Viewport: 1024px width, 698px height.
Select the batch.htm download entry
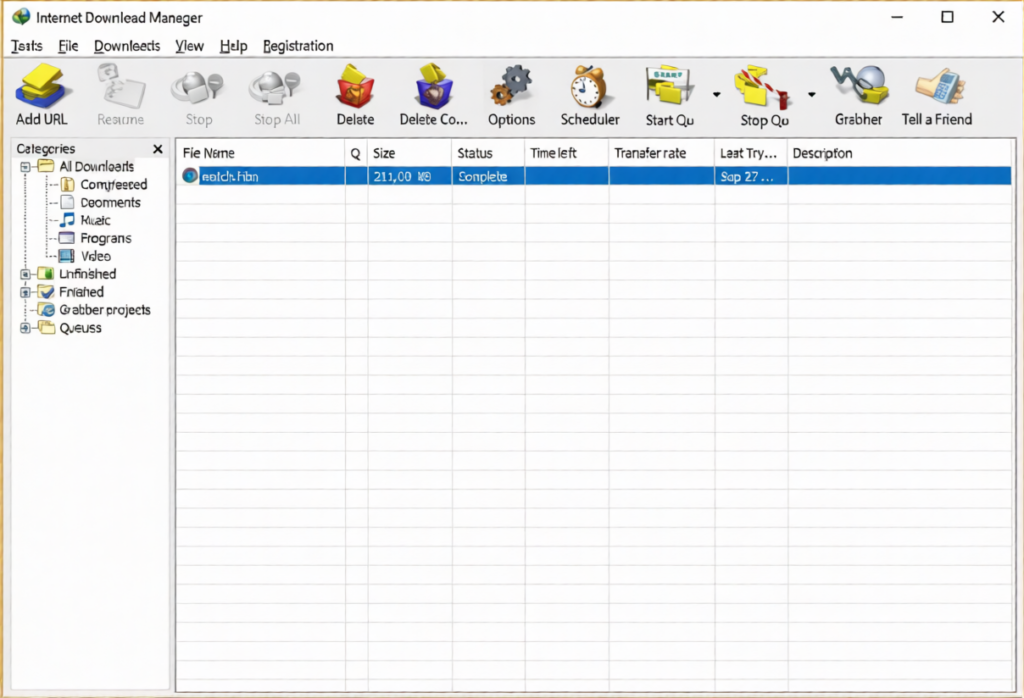[230, 175]
